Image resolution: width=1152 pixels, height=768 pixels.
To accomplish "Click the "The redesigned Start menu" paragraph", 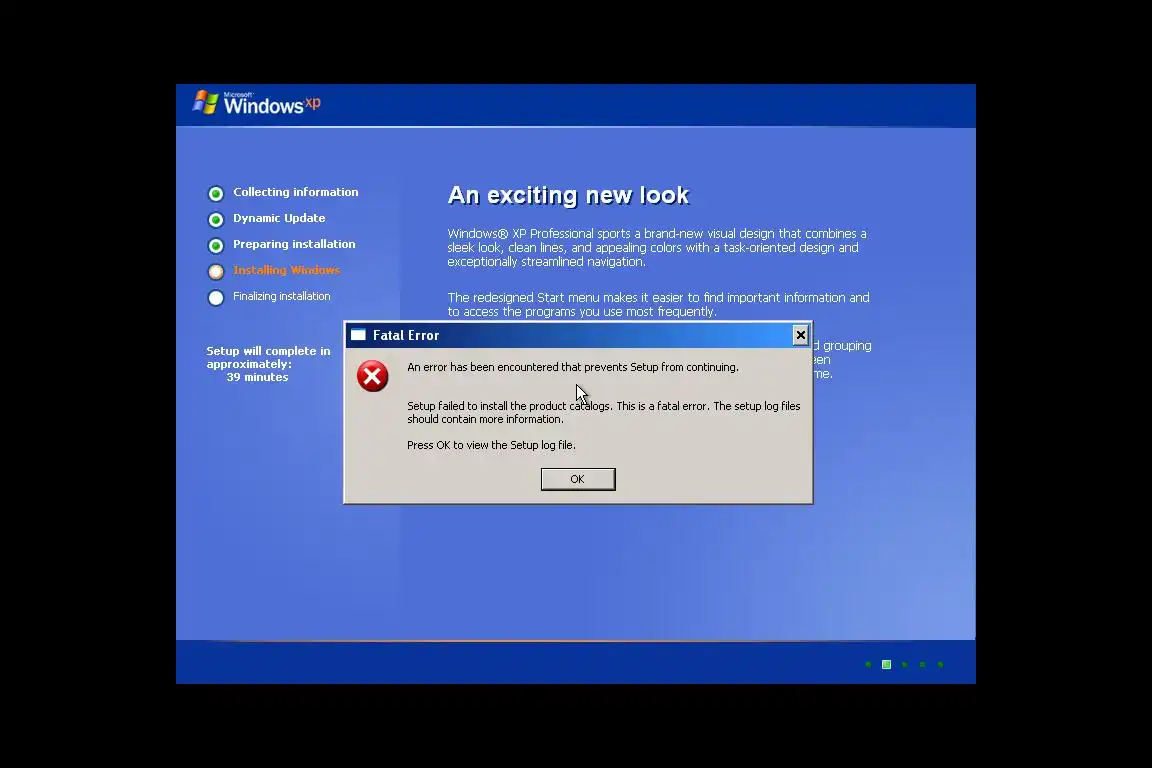I will click(658, 304).
